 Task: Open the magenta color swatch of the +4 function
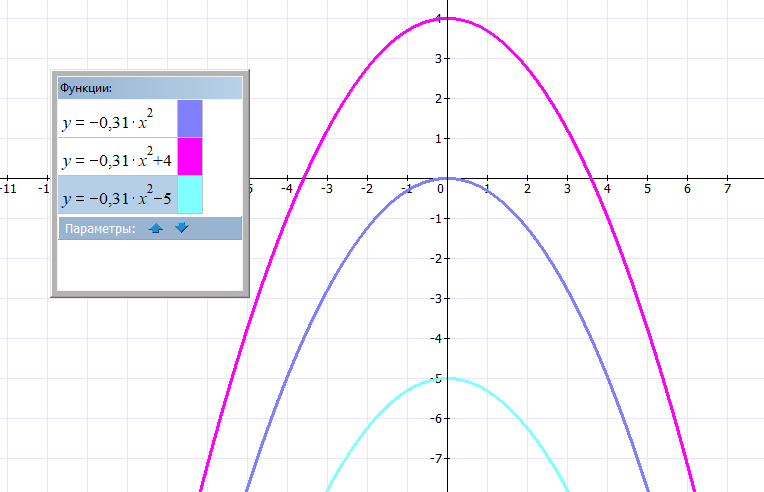190,157
